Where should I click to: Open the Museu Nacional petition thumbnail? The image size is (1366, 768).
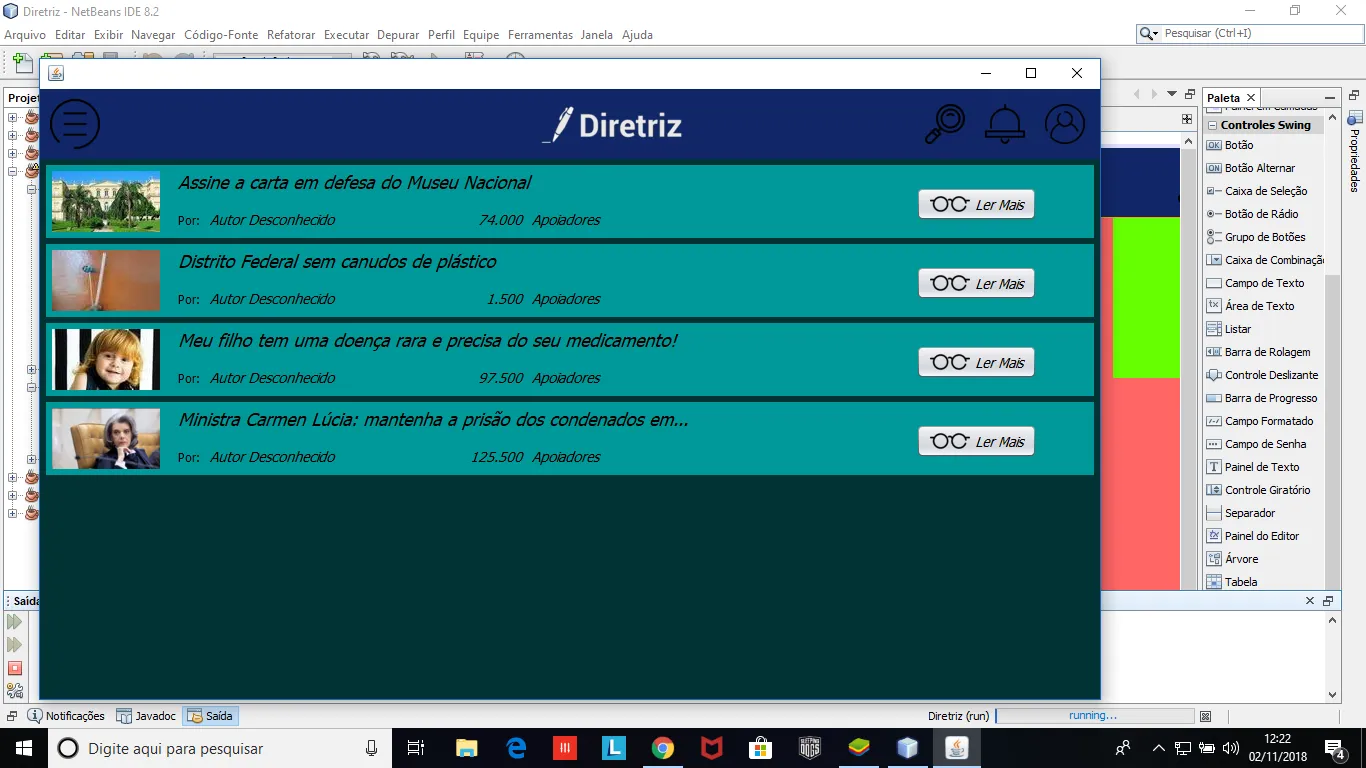(106, 201)
